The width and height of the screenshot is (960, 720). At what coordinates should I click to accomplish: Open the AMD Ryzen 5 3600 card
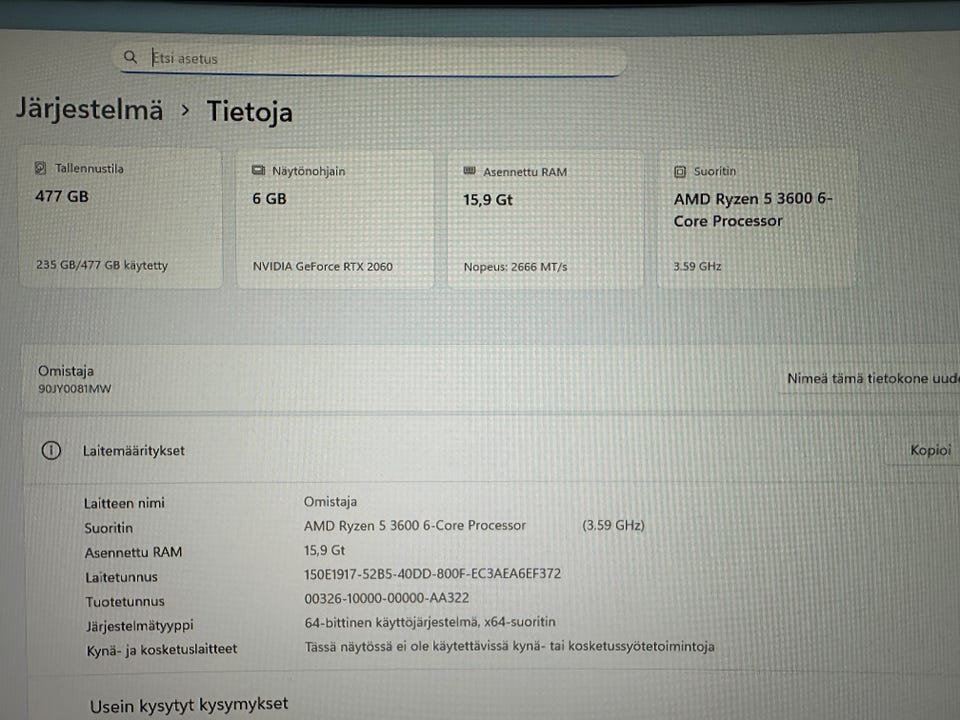coord(757,218)
